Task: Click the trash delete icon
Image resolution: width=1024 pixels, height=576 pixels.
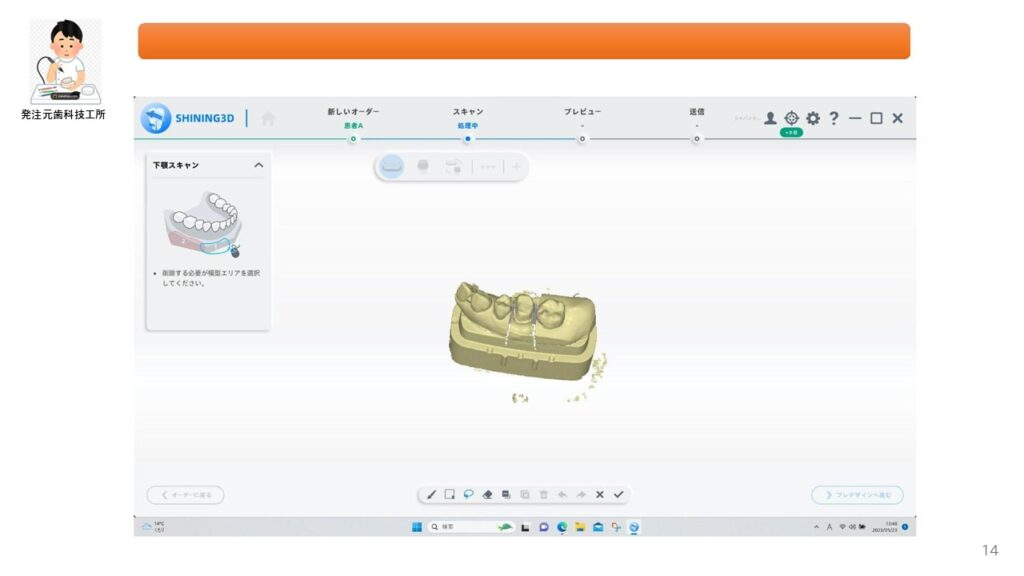Action: (x=544, y=494)
